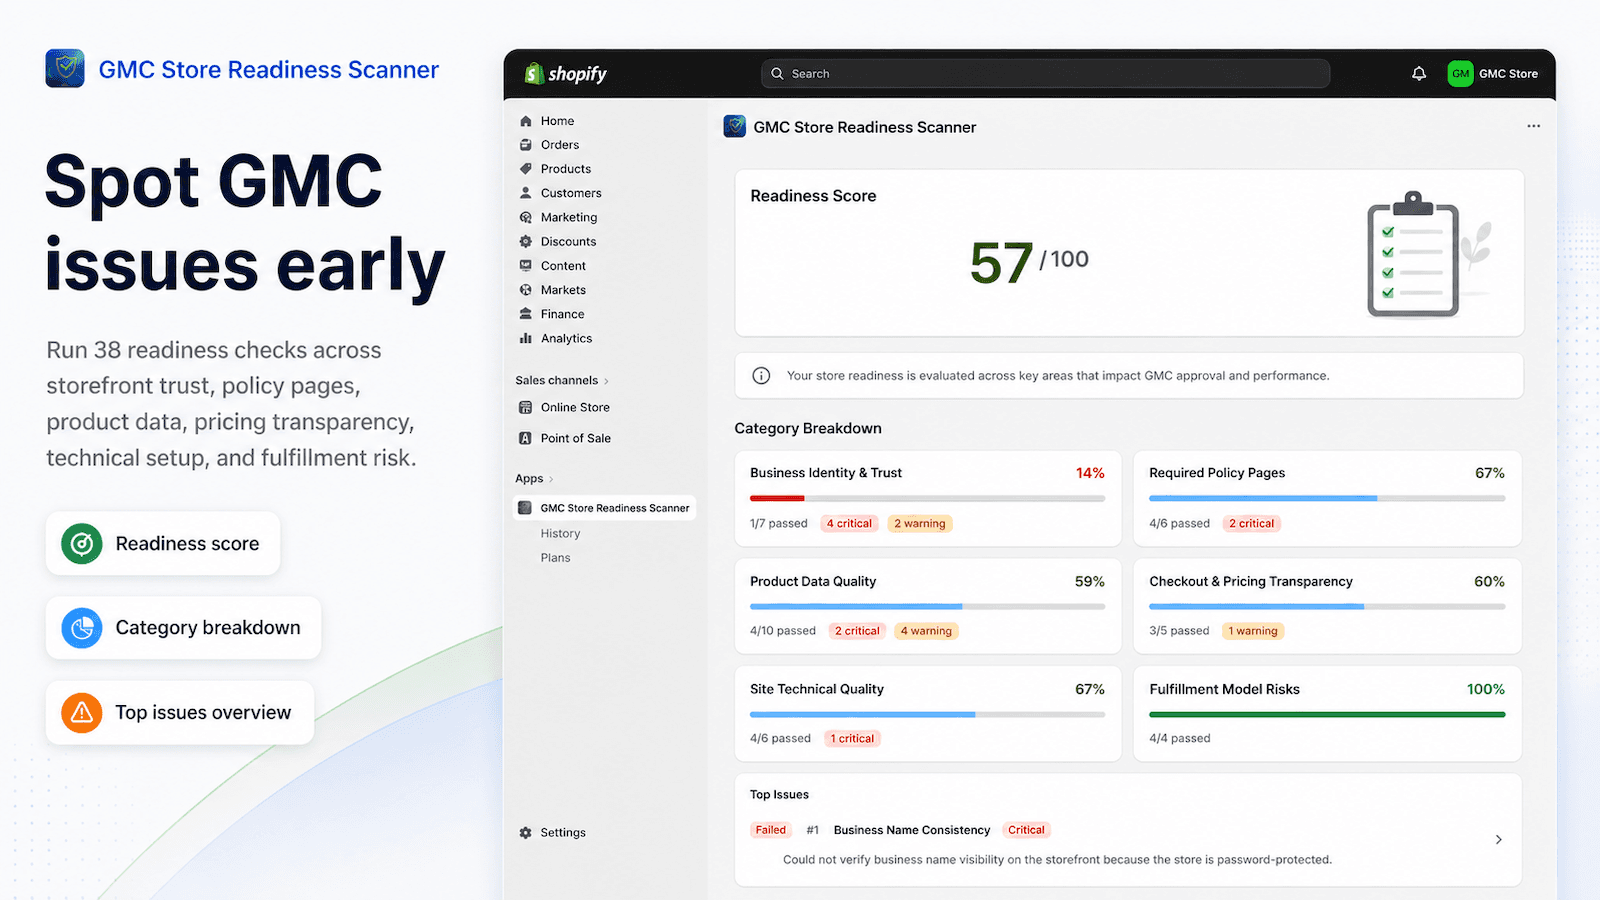Open the Markets page
The height and width of the screenshot is (900, 1600).
[563, 290]
